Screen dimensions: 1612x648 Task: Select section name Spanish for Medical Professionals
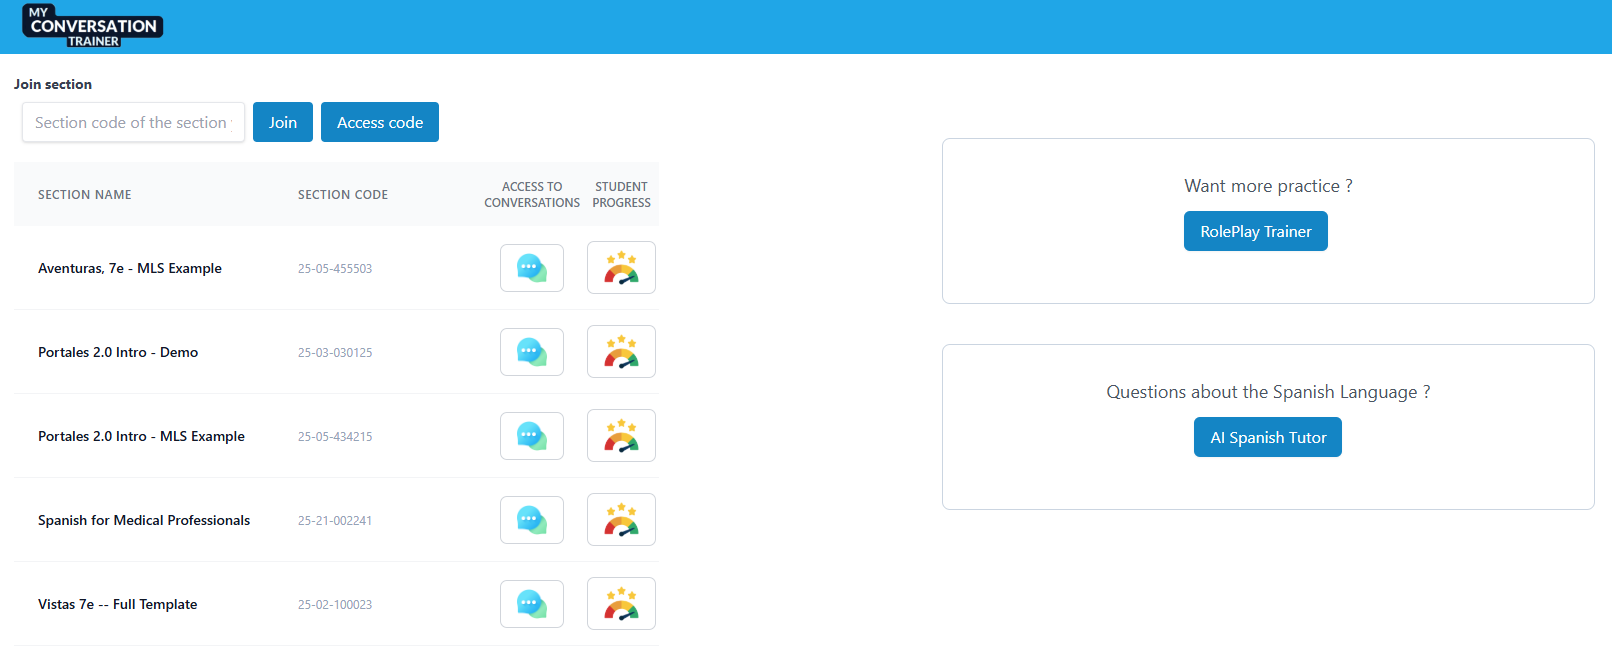coord(144,520)
